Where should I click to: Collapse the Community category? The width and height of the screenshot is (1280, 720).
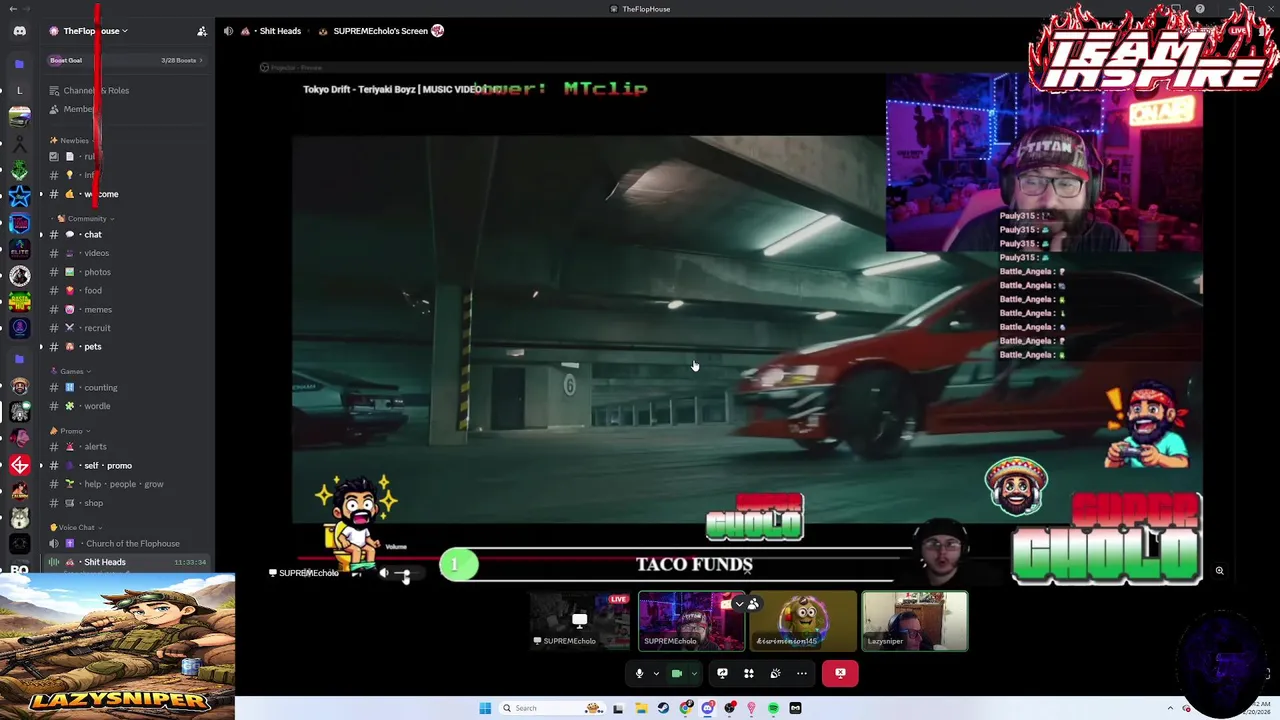[x=84, y=218]
